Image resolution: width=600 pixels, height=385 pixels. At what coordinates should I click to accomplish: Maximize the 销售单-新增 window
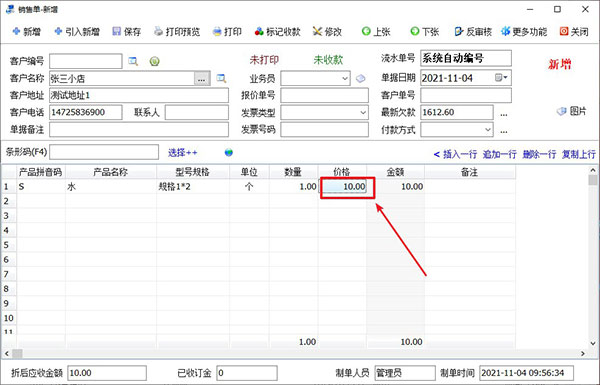pyautogui.click(x=558, y=9)
